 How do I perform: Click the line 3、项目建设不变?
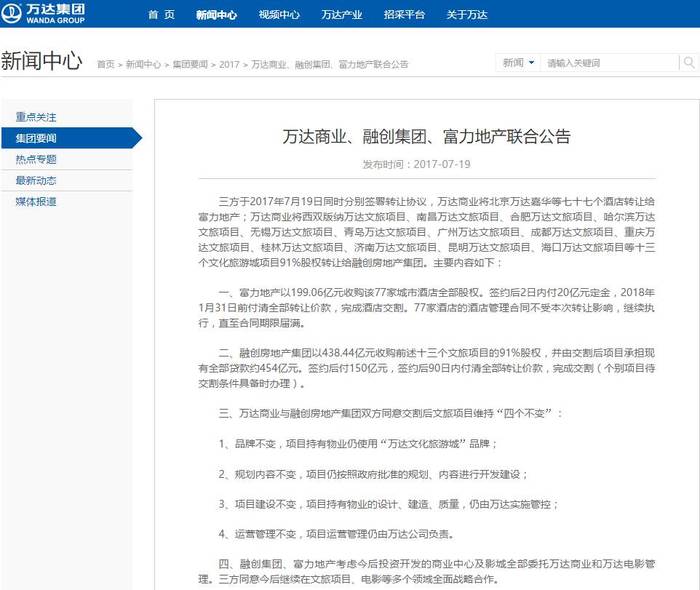point(388,504)
